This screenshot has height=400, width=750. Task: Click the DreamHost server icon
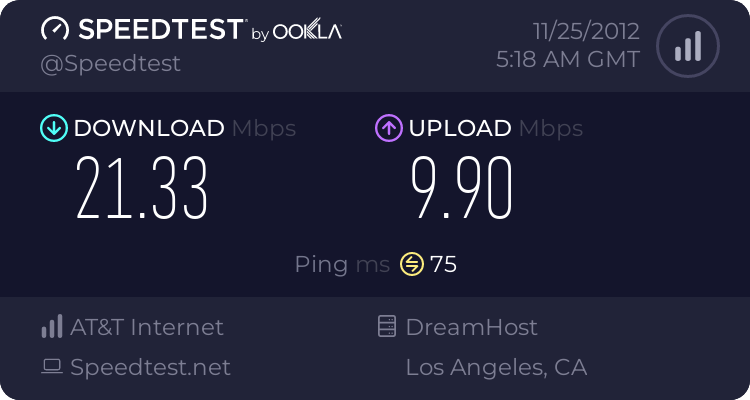(x=386, y=326)
